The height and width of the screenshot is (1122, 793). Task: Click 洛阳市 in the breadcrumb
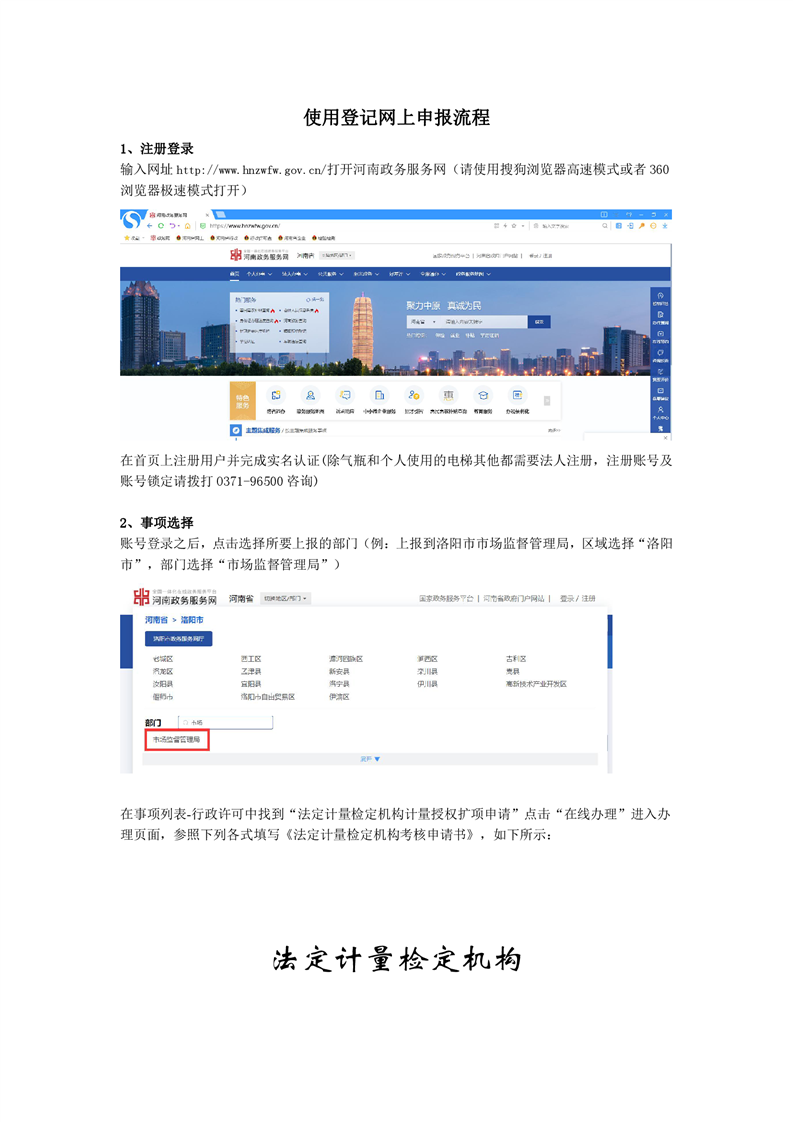point(192,620)
